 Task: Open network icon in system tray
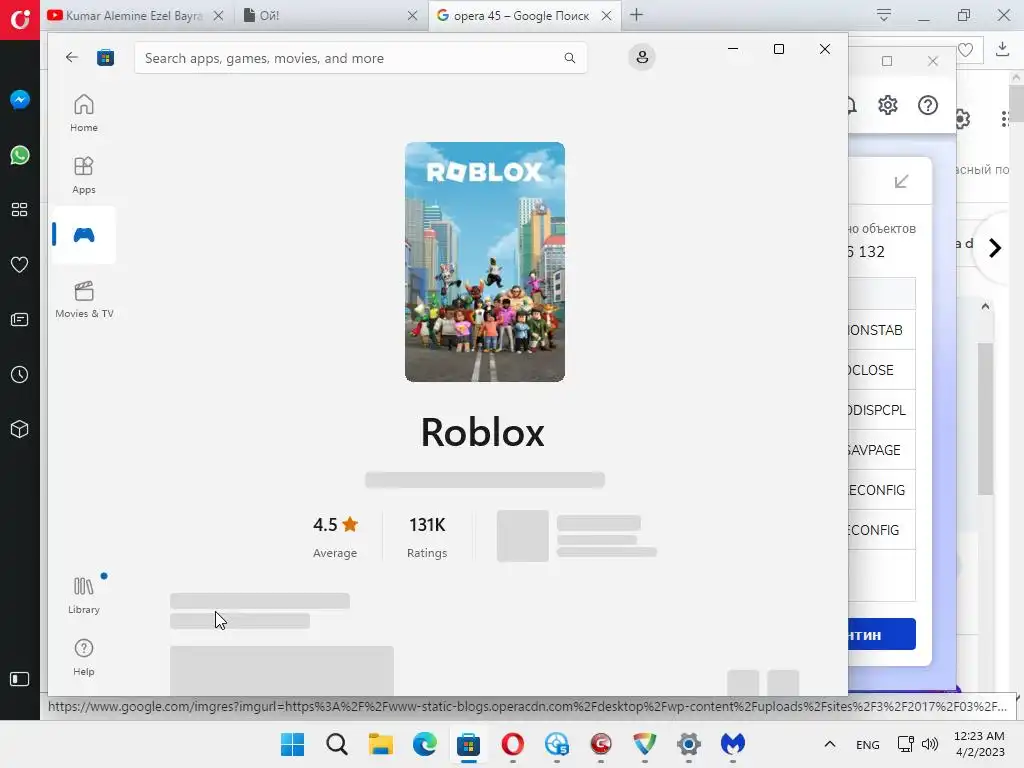(905, 744)
